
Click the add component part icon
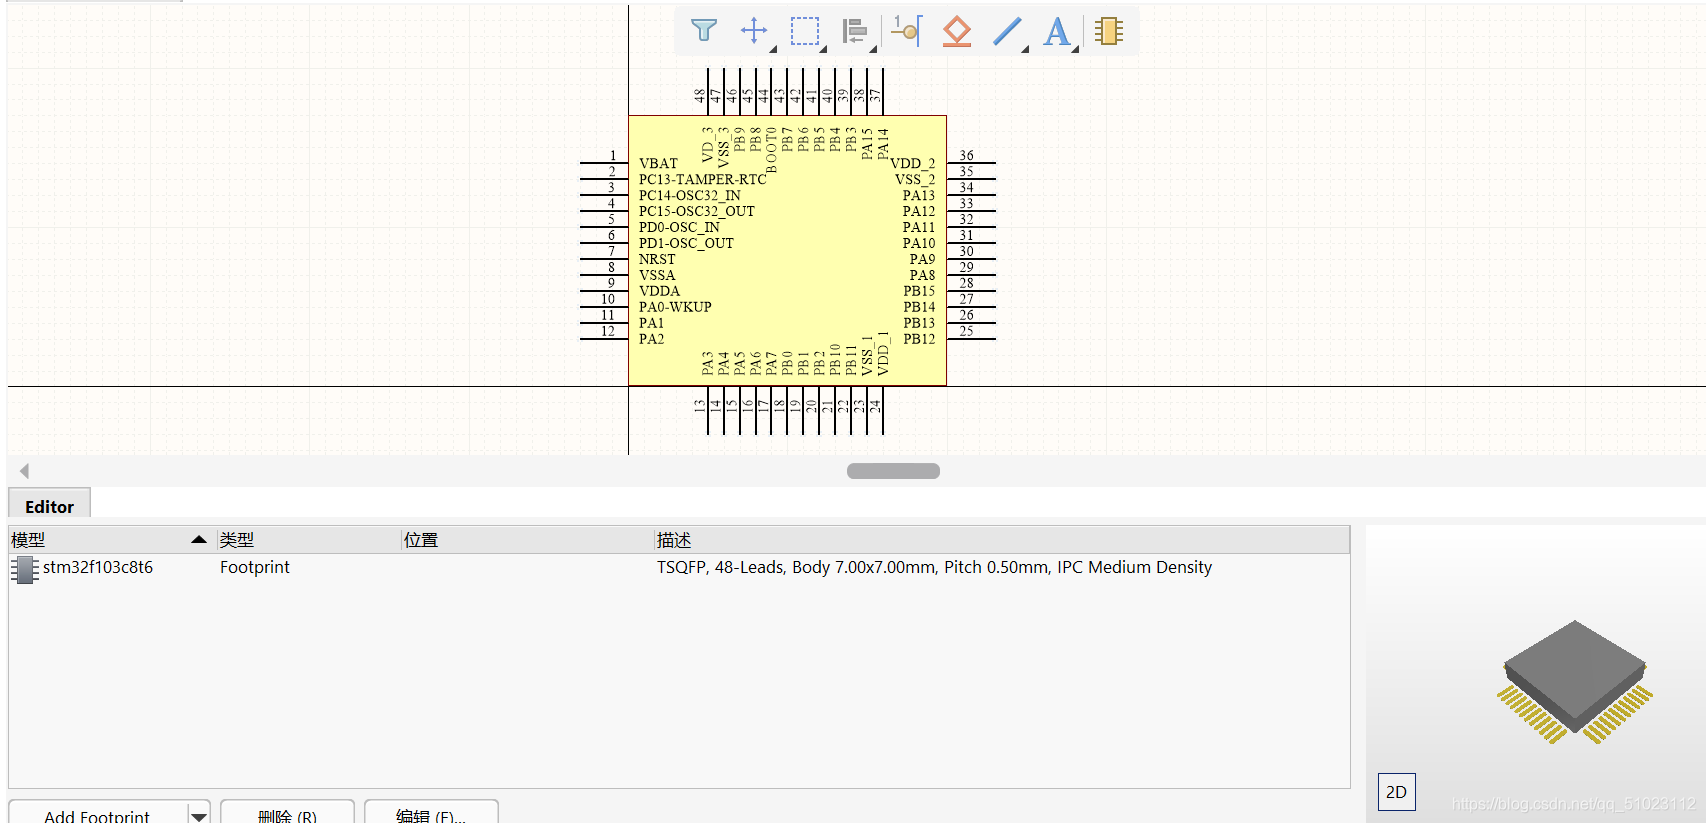(1108, 31)
